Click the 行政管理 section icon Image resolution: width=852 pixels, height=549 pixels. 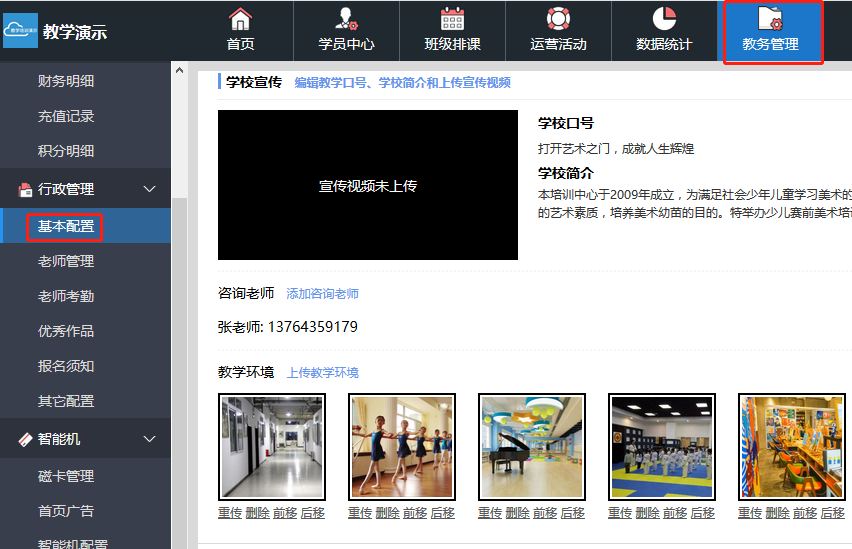pyautogui.click(x=25, y=189)
